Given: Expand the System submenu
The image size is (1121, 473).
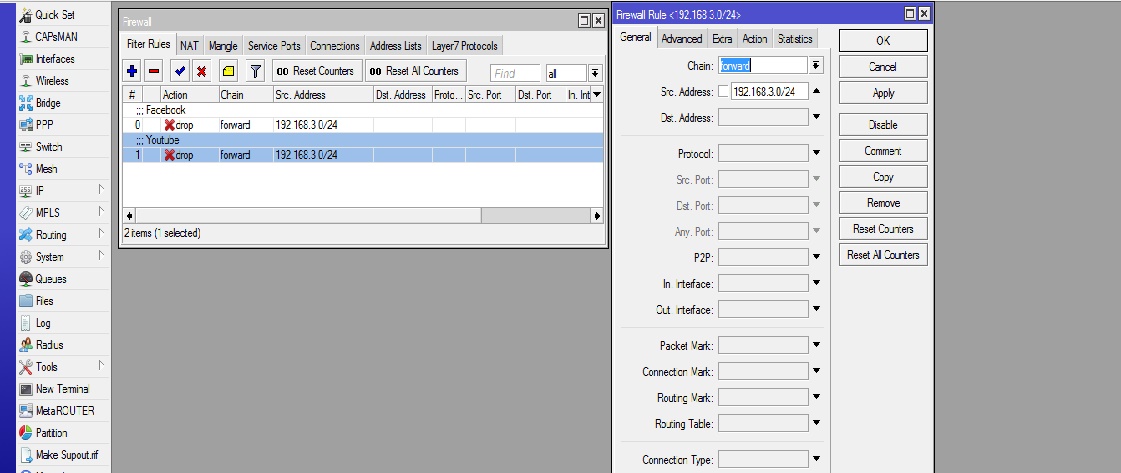Looking at the screenshot, I should point(101,257).
